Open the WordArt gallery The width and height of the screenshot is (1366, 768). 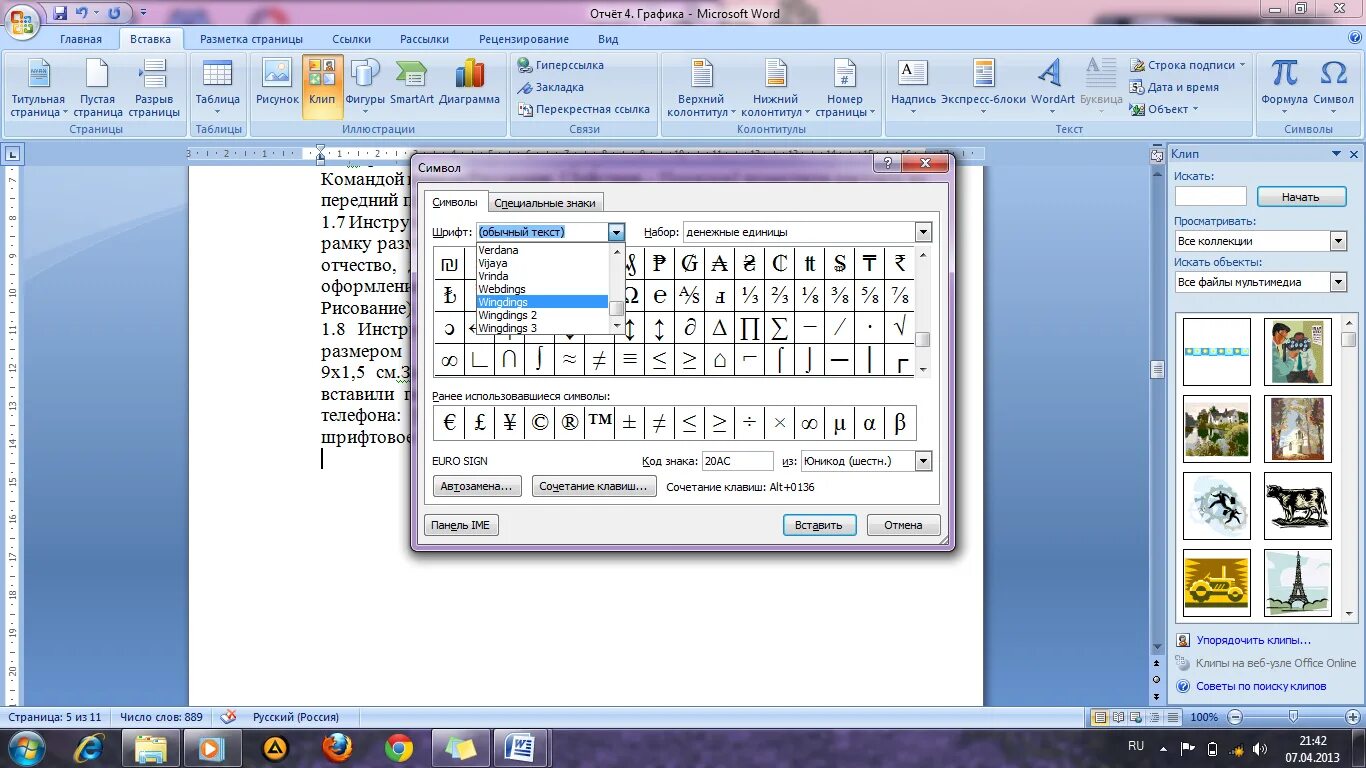click(x=1052, y=88)
